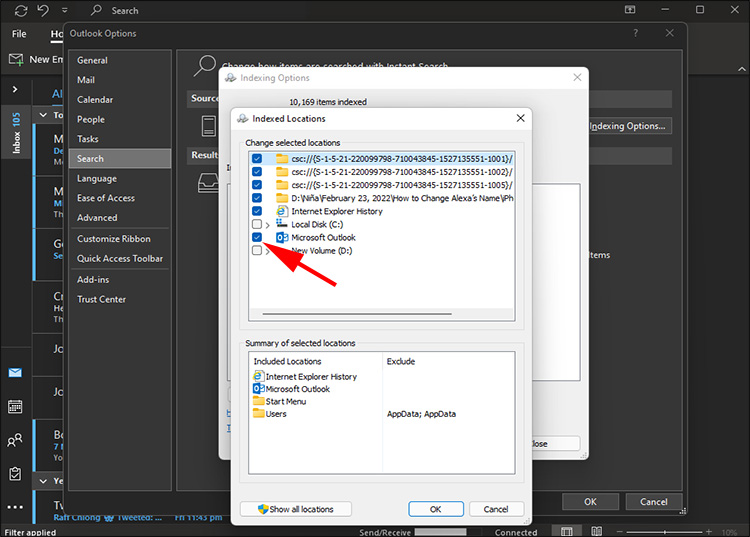Image resolution: width=750 pixels, height=537 pixels.
Task: Select Tasks in Outlook Options
Action: pyautogui.click(x=120, y=139)
